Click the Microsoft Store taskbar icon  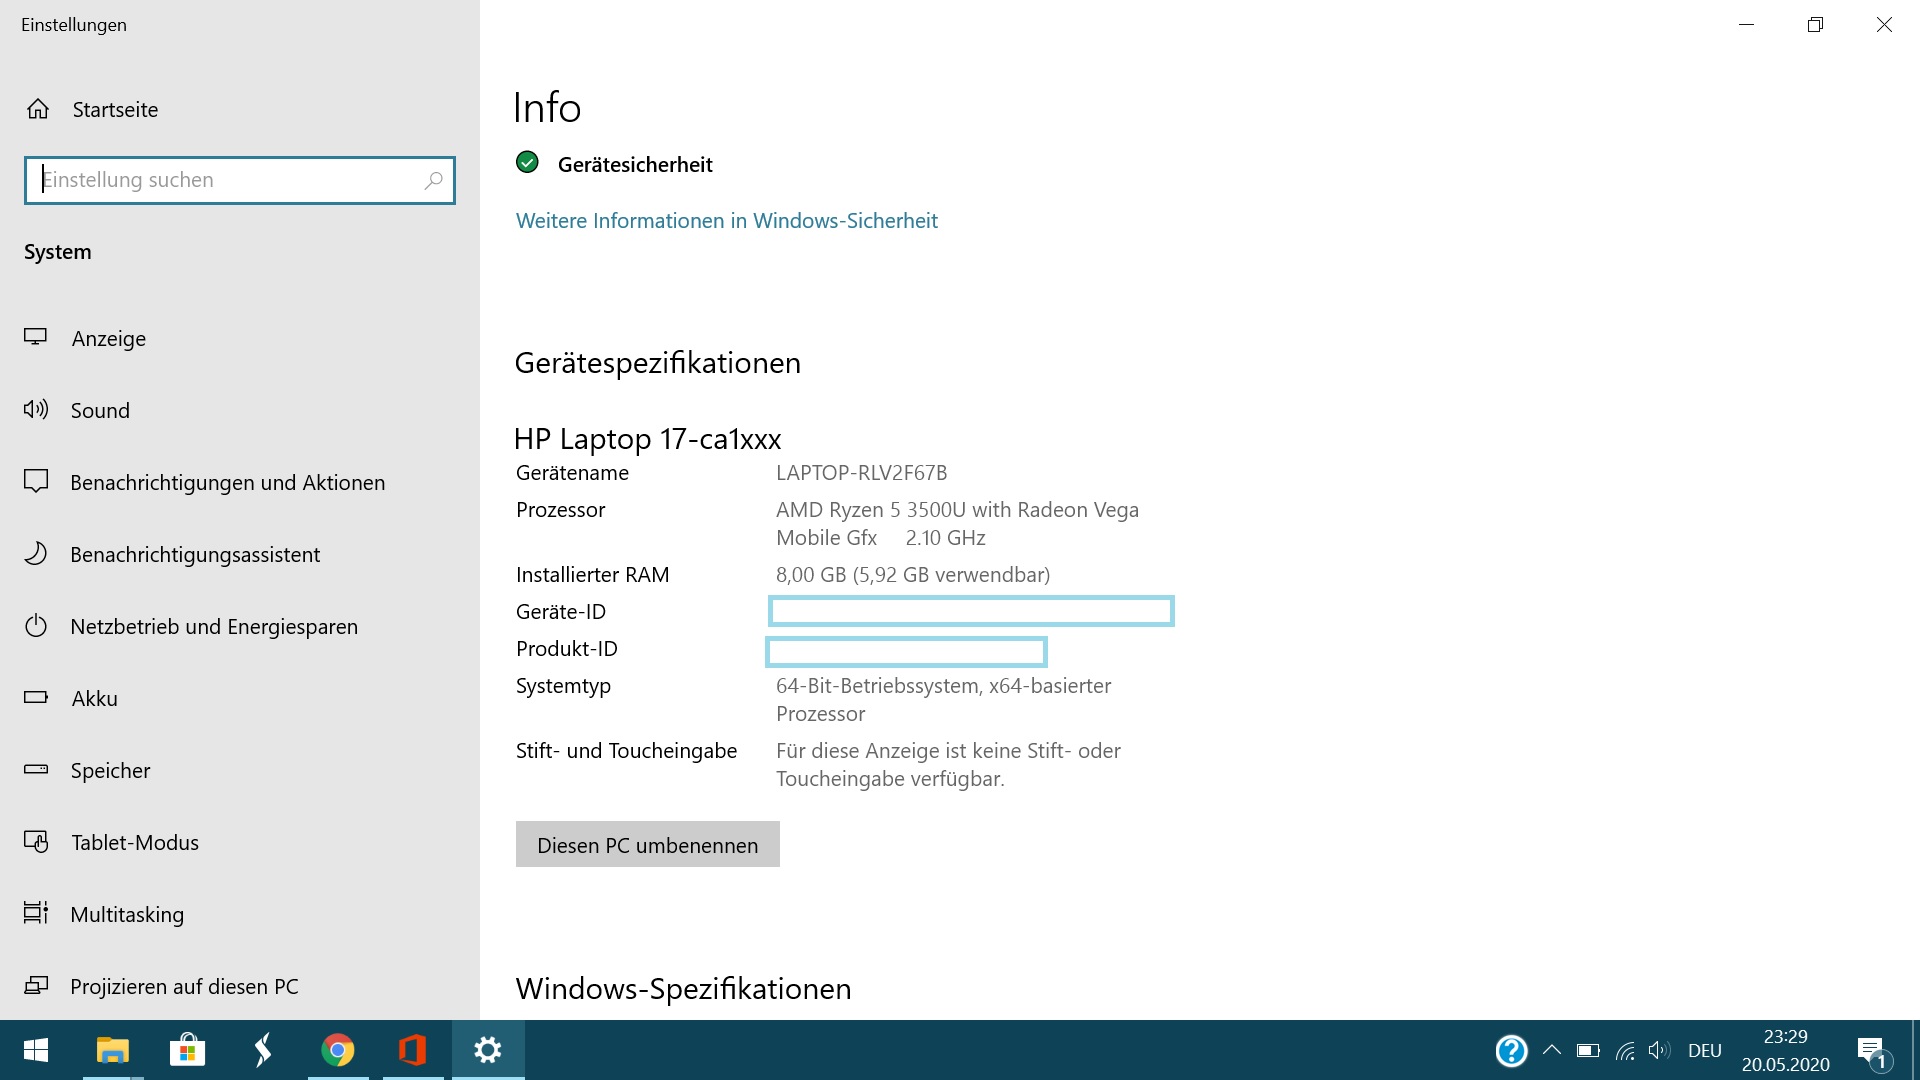pos(187,1050)
